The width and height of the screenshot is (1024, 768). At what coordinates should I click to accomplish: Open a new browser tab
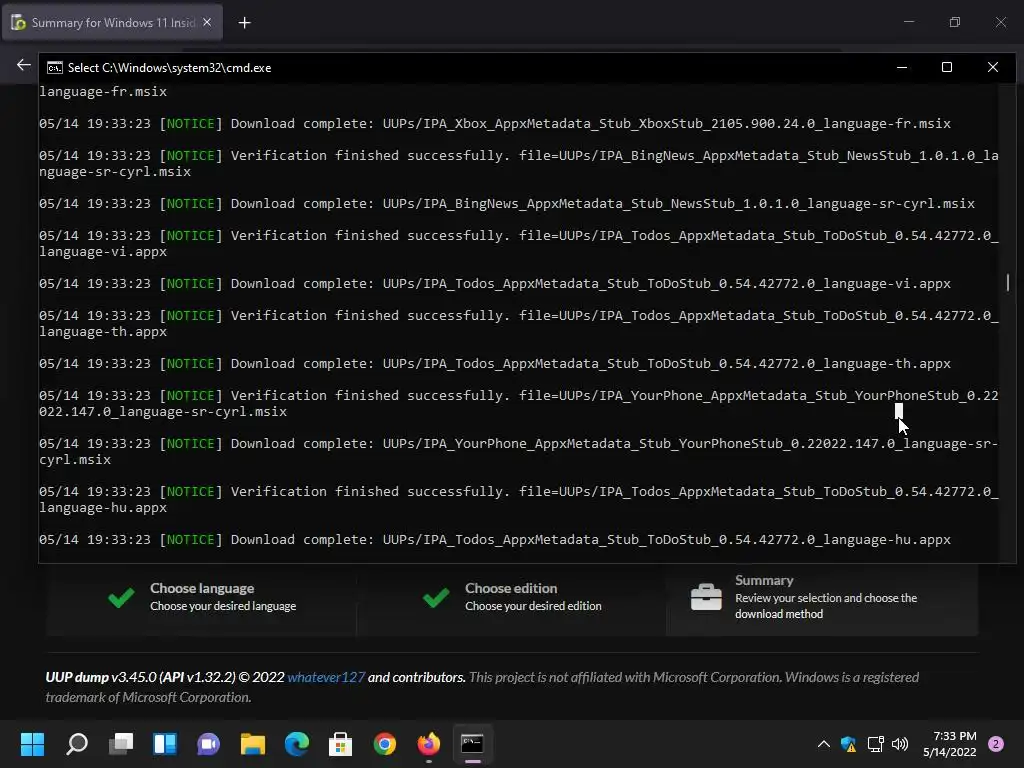[244, 23]
